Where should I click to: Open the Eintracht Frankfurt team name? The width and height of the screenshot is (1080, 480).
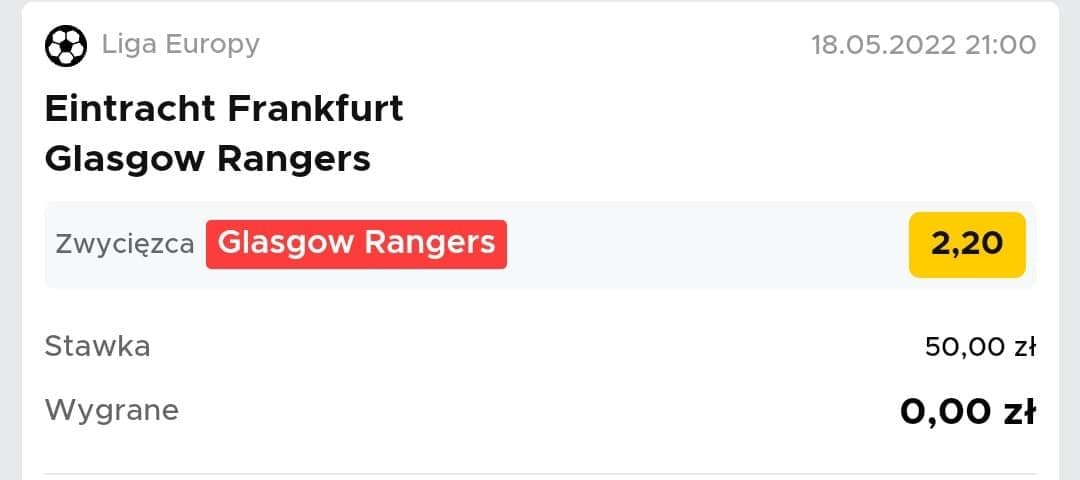click(224, 109)
